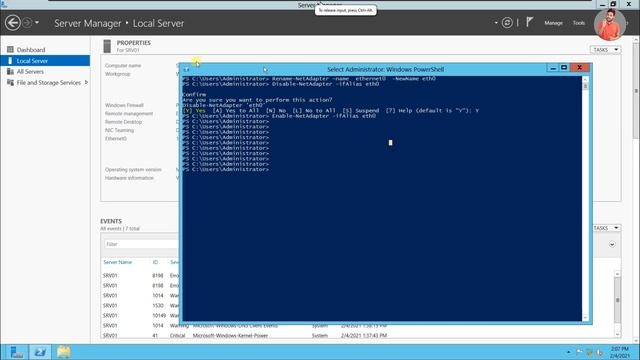The width and height of the screenshot is (640, 360).
Task: Expand the File and Storage Services arrow
Action: pyautogui.click(x=86, y=82)
